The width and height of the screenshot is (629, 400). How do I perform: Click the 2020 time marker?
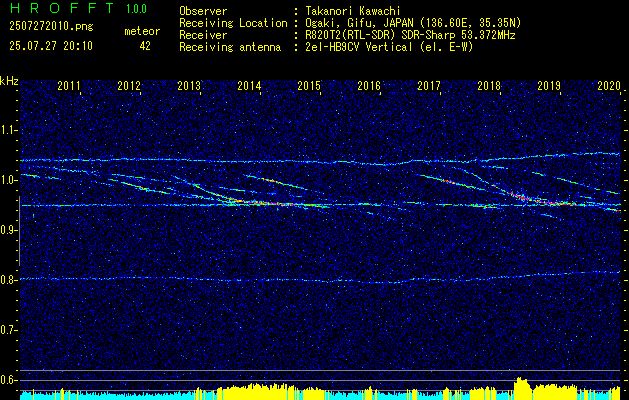tap(609, 85)
